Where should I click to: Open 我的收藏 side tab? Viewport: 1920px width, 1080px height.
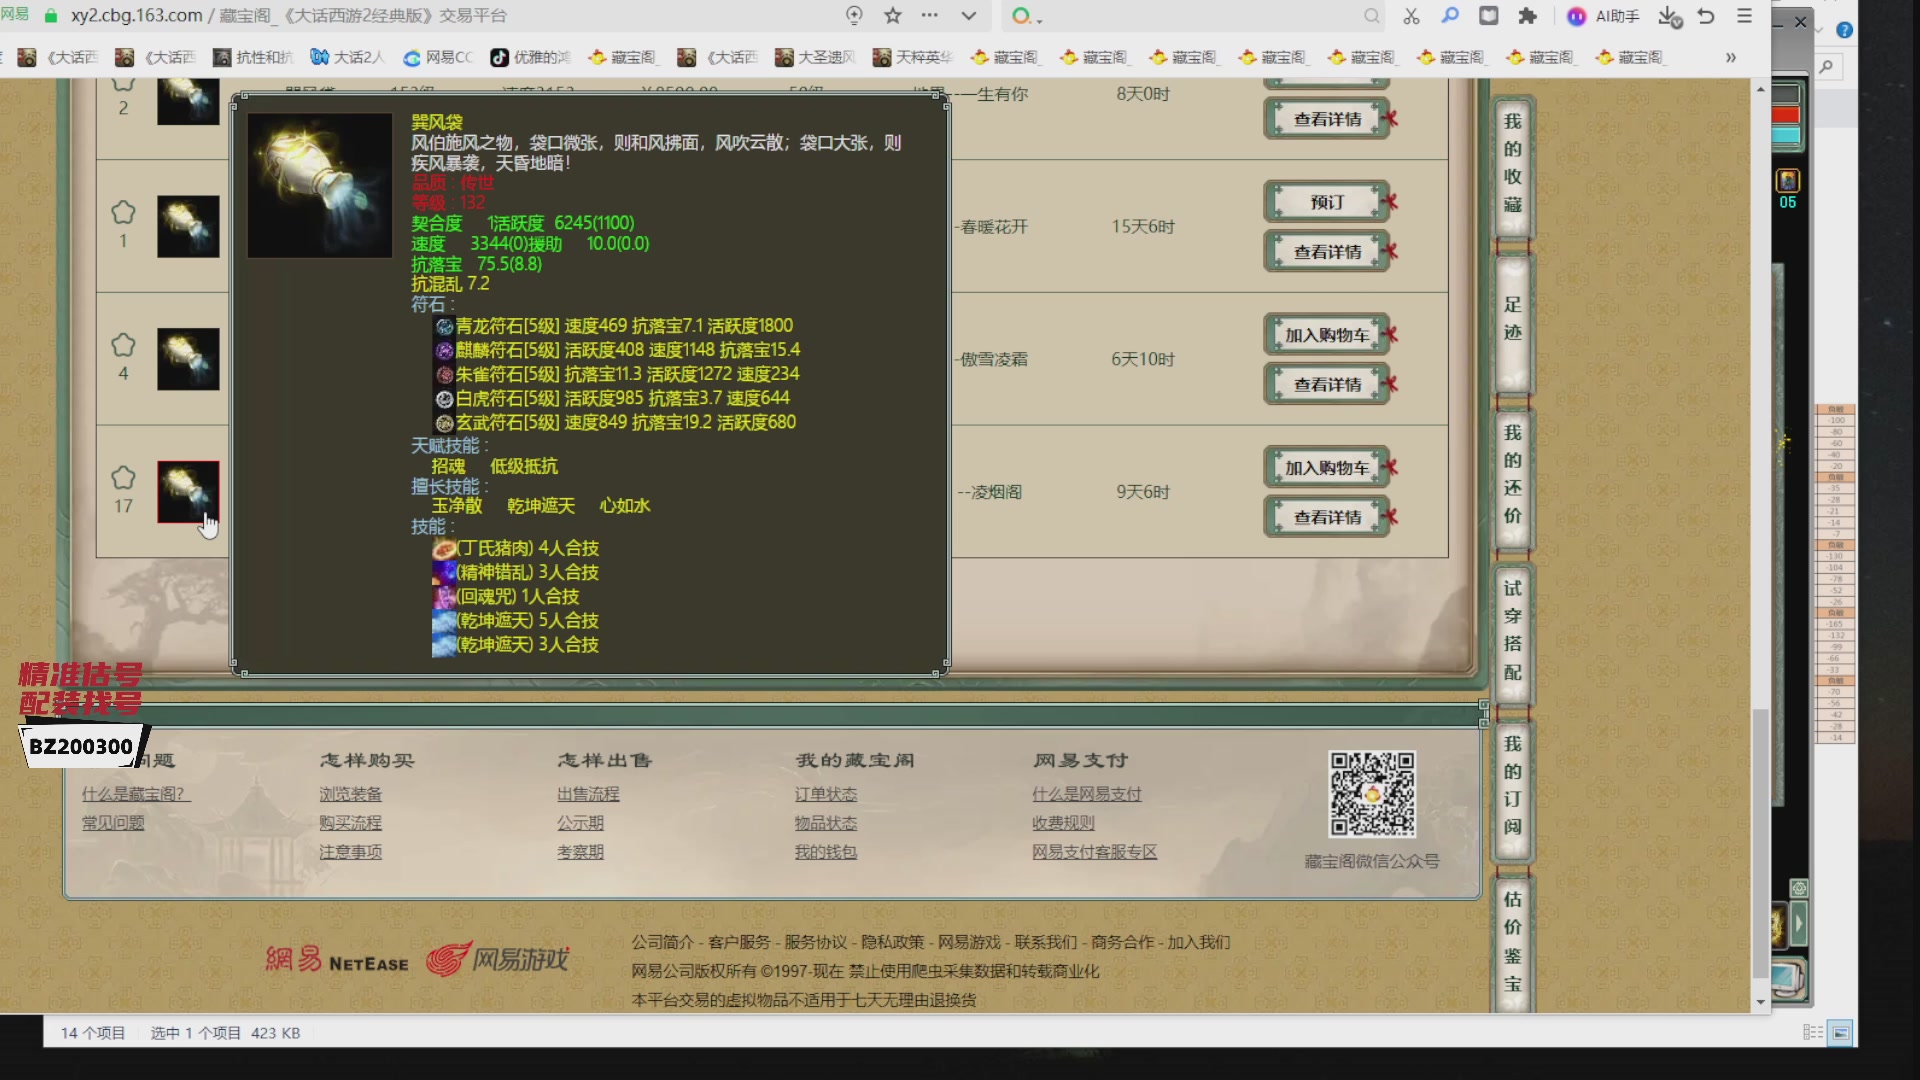[1512, 163]
